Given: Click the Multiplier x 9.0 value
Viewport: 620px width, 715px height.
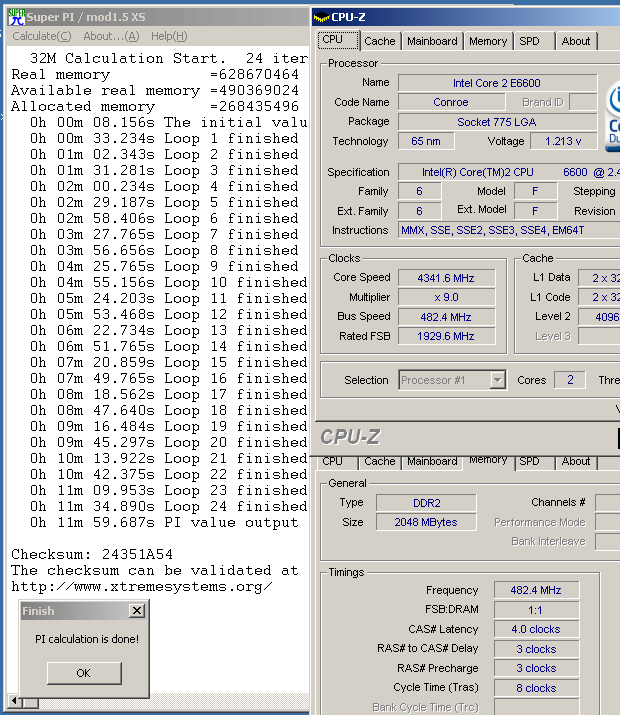Looking at the screenshot, I should coord(446,297).
